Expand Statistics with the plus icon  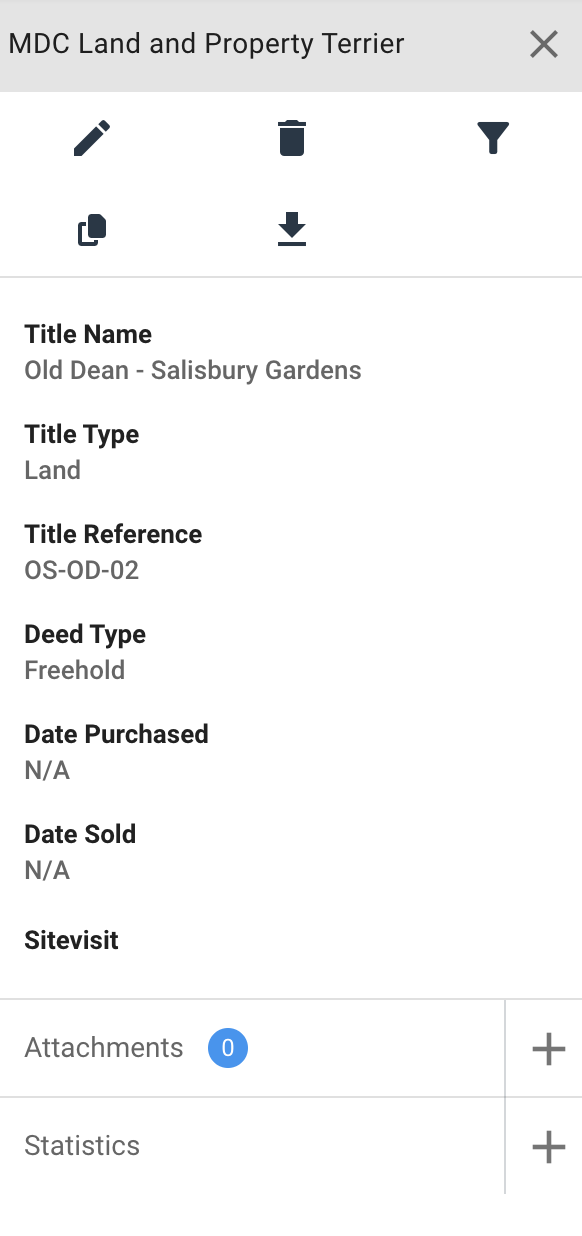(548, 1146)
